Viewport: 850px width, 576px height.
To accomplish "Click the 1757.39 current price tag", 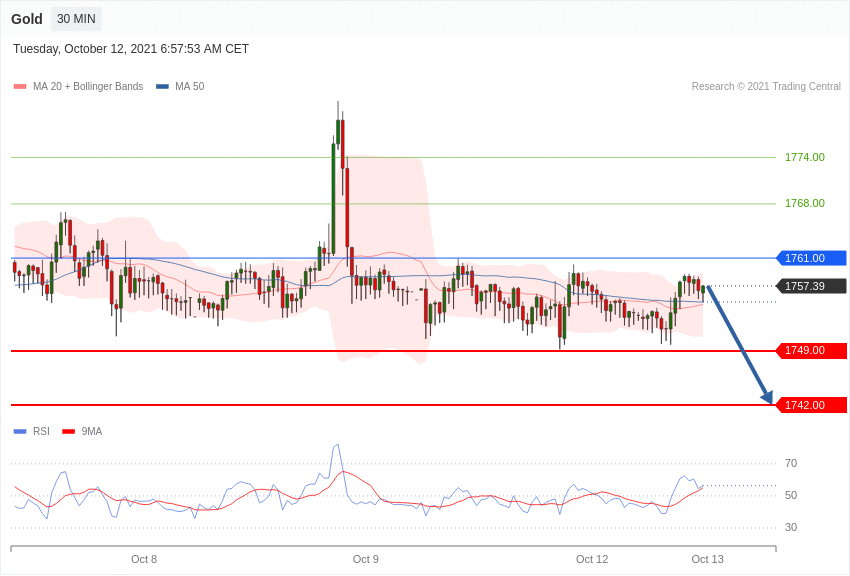I will click(812, 286).
